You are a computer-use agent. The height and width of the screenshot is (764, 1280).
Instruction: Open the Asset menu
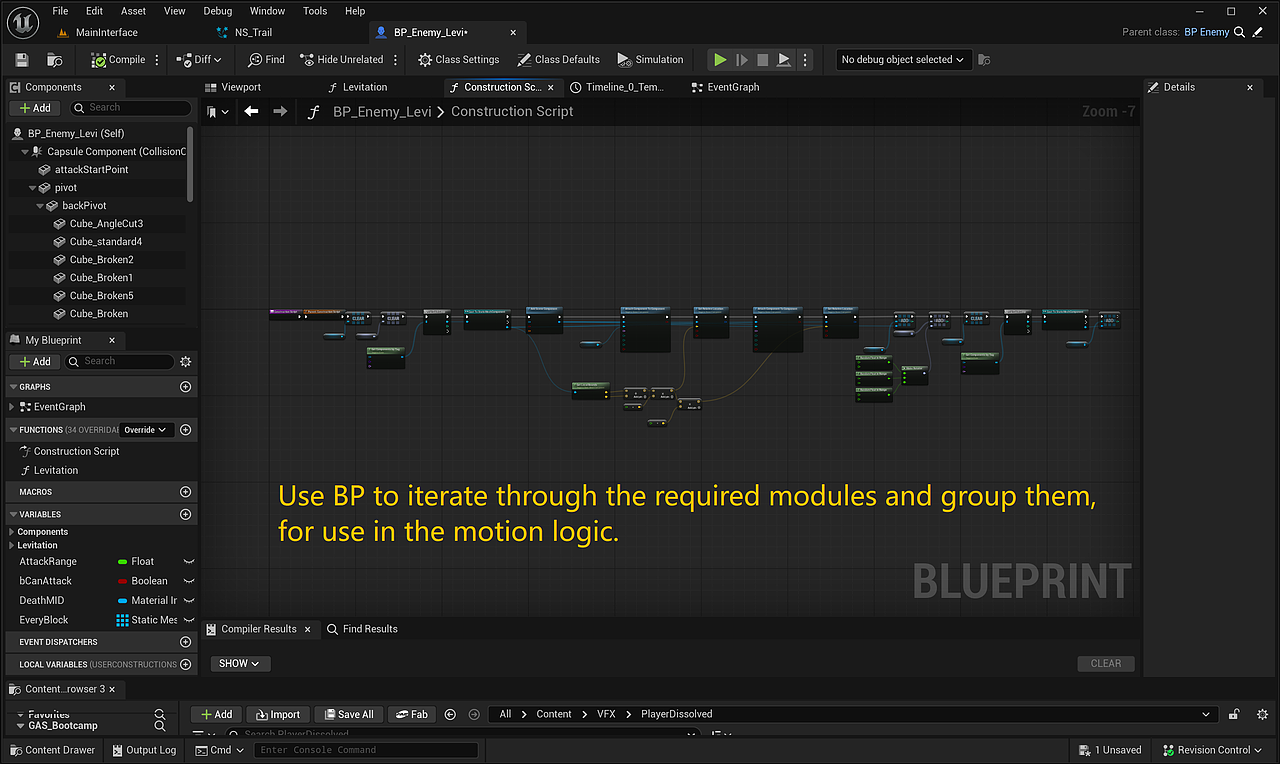coord(133,11)
